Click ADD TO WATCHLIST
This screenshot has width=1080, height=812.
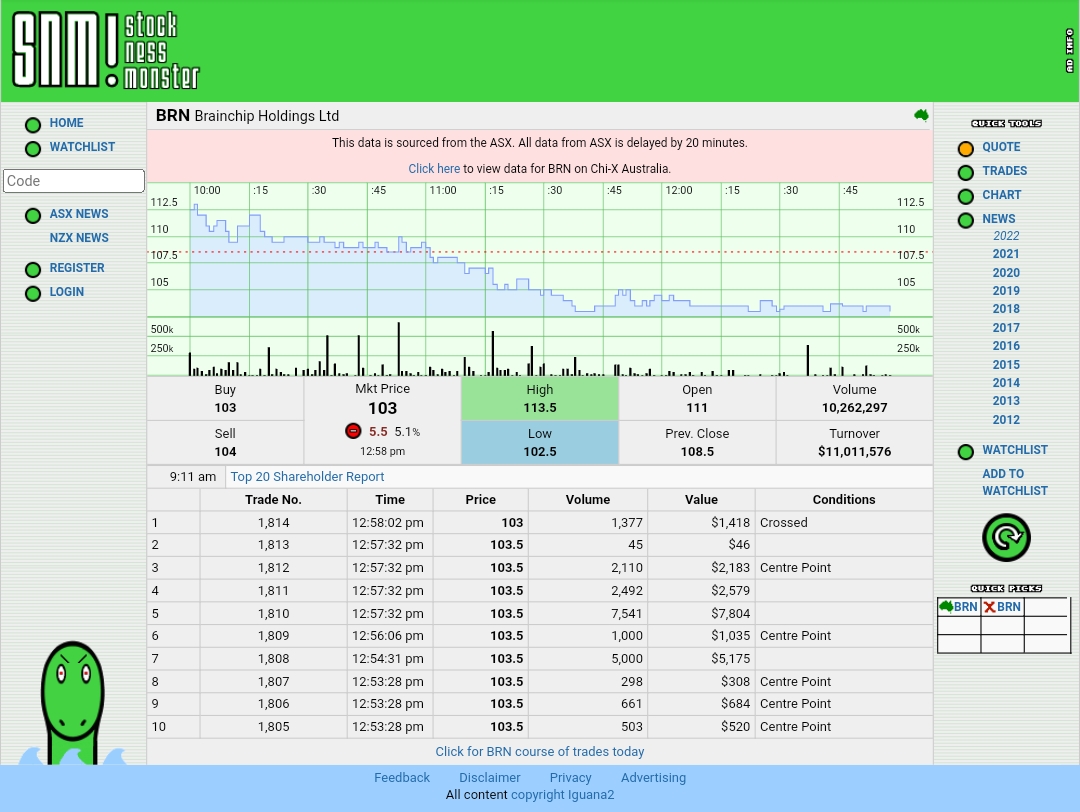[x=1015, y=482]
